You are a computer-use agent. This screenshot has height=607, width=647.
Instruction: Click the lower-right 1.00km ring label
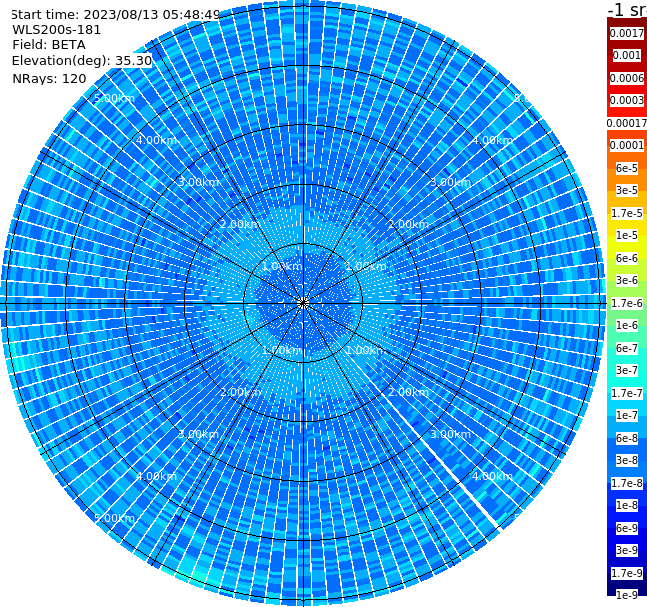[366, 350]
